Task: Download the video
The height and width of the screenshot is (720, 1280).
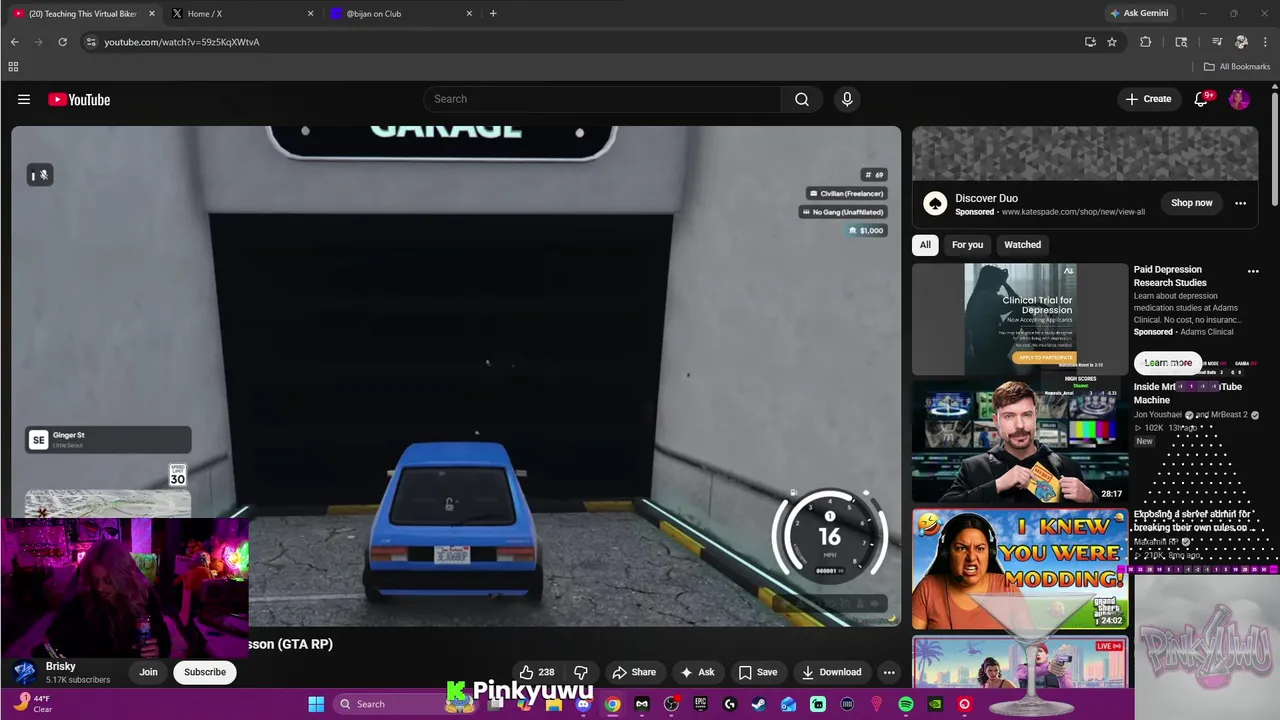Action: coord(831,672)
